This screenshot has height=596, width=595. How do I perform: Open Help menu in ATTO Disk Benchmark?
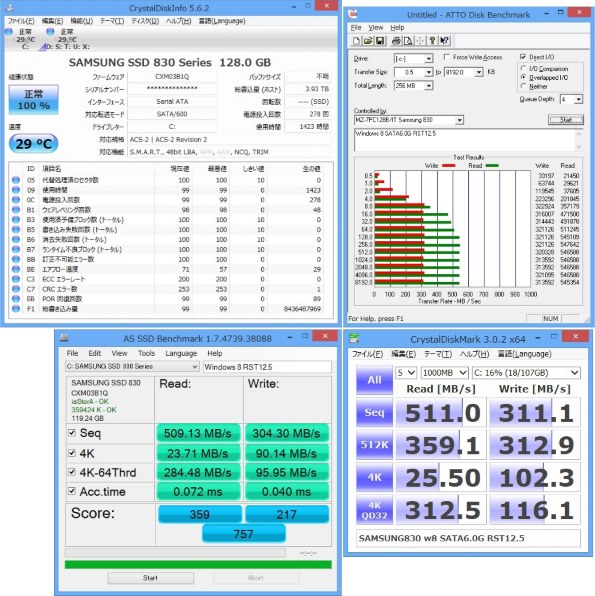click(397, 28)
